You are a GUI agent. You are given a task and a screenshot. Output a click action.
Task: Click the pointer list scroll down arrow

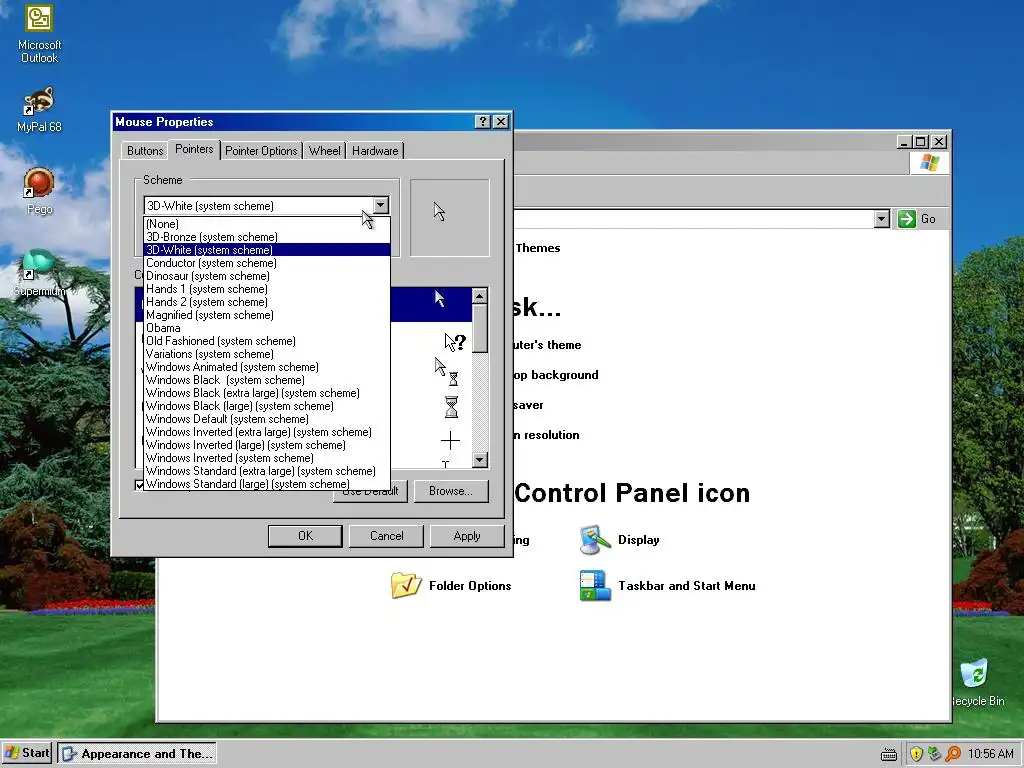click(x=479, y=460)
